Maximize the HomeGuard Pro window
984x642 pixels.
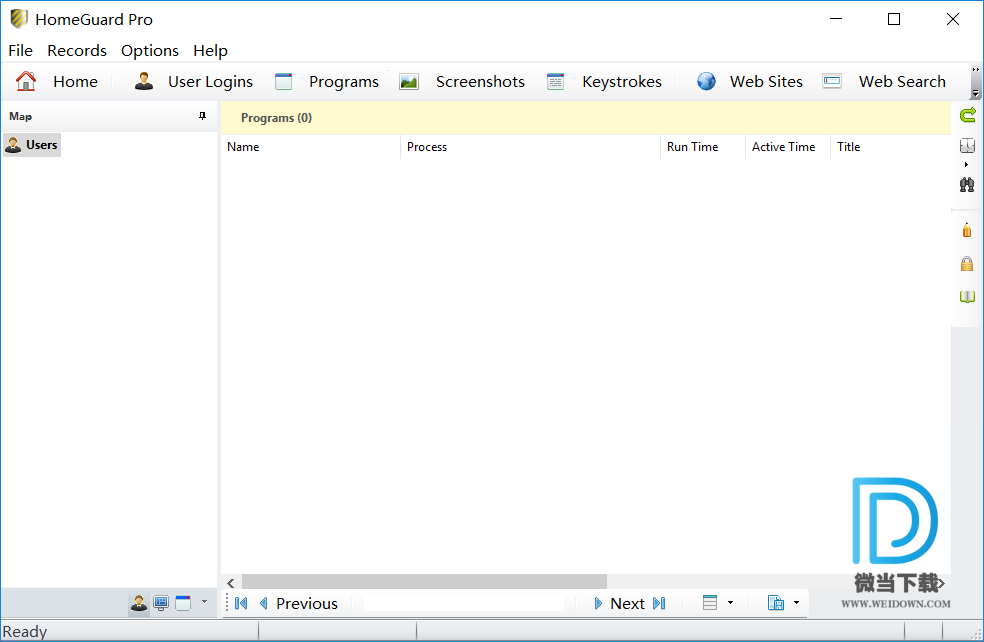(x=894, y=19)
